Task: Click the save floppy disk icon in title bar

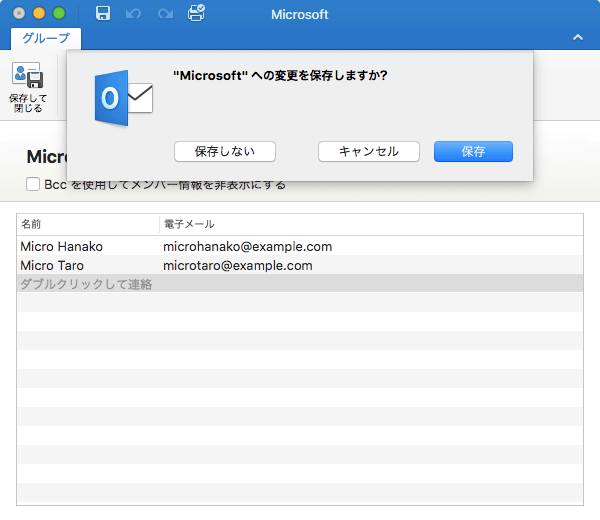Action: [x=103, y=13]
